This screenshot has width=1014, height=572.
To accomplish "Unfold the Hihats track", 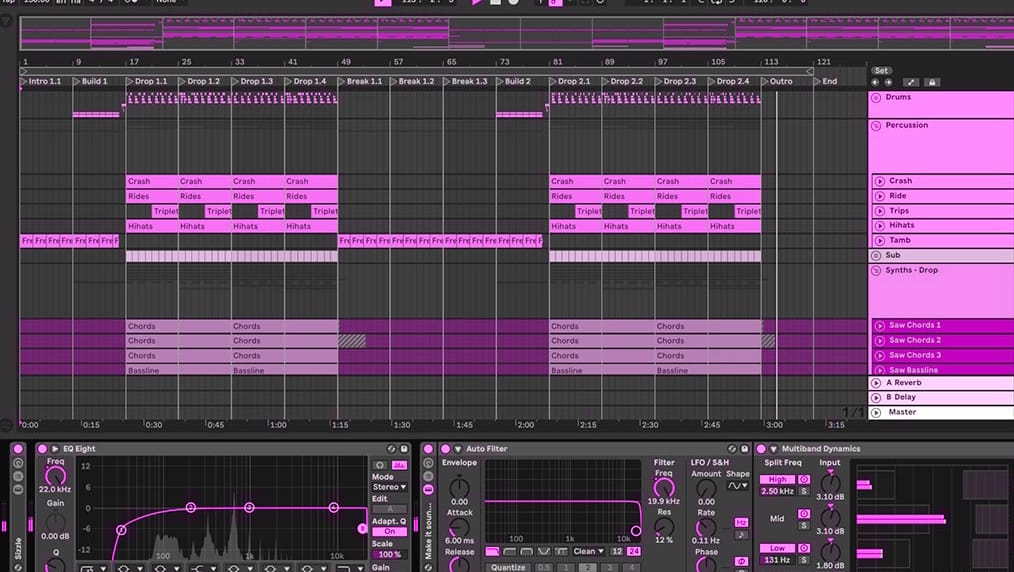I will 879,226.
